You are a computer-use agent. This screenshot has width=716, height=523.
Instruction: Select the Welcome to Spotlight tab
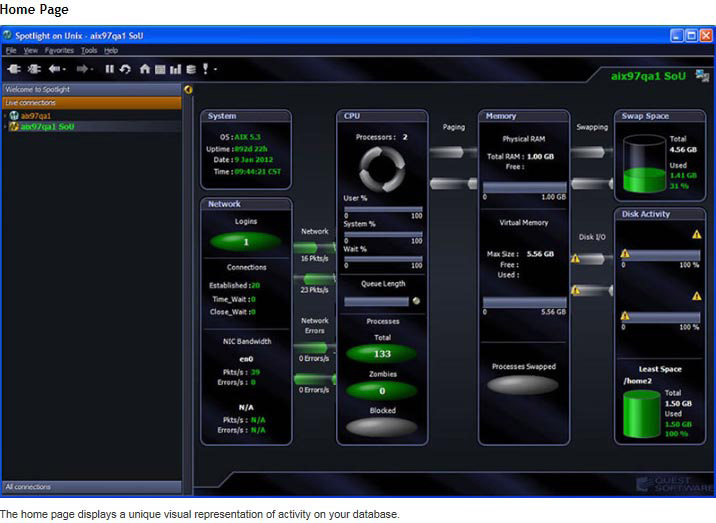point(90,89)
